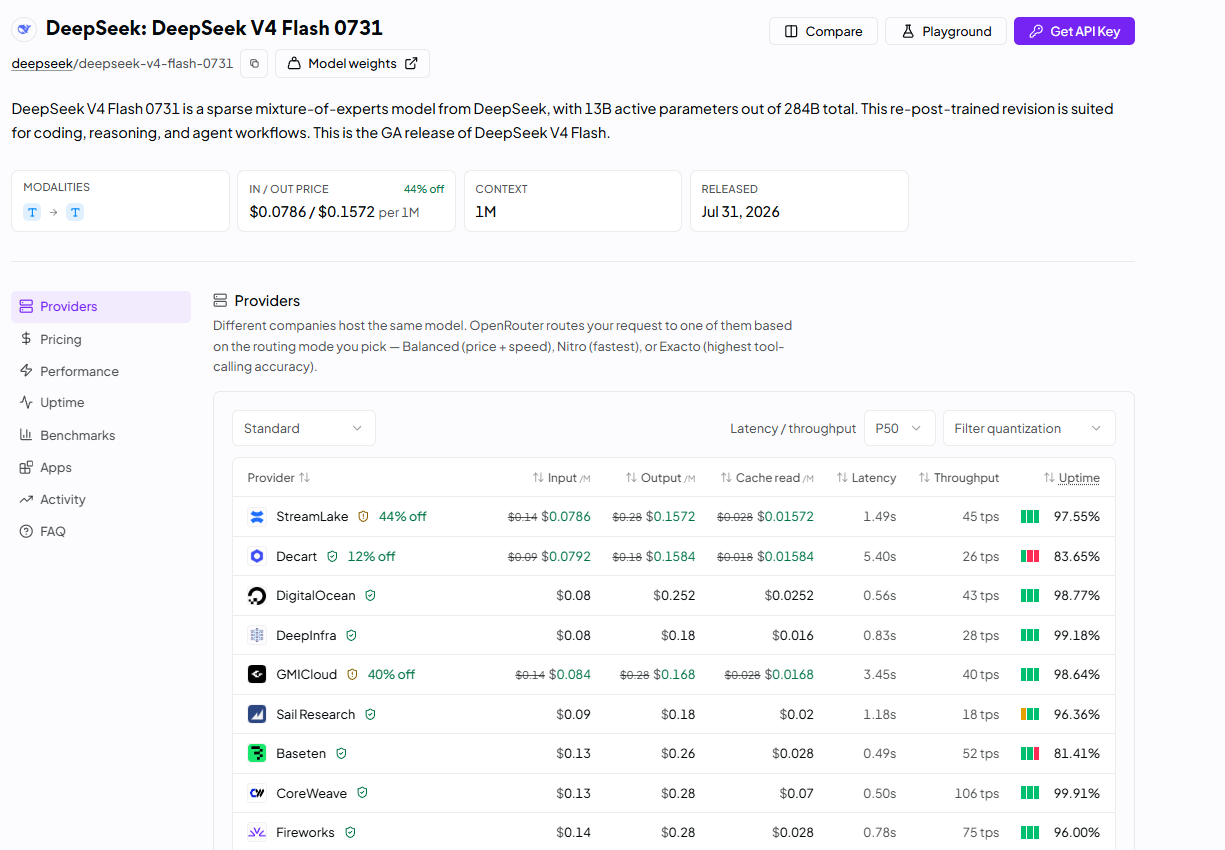Click Decart's 12% off badge
The image size is (1225, 850).
click(371, 556)
